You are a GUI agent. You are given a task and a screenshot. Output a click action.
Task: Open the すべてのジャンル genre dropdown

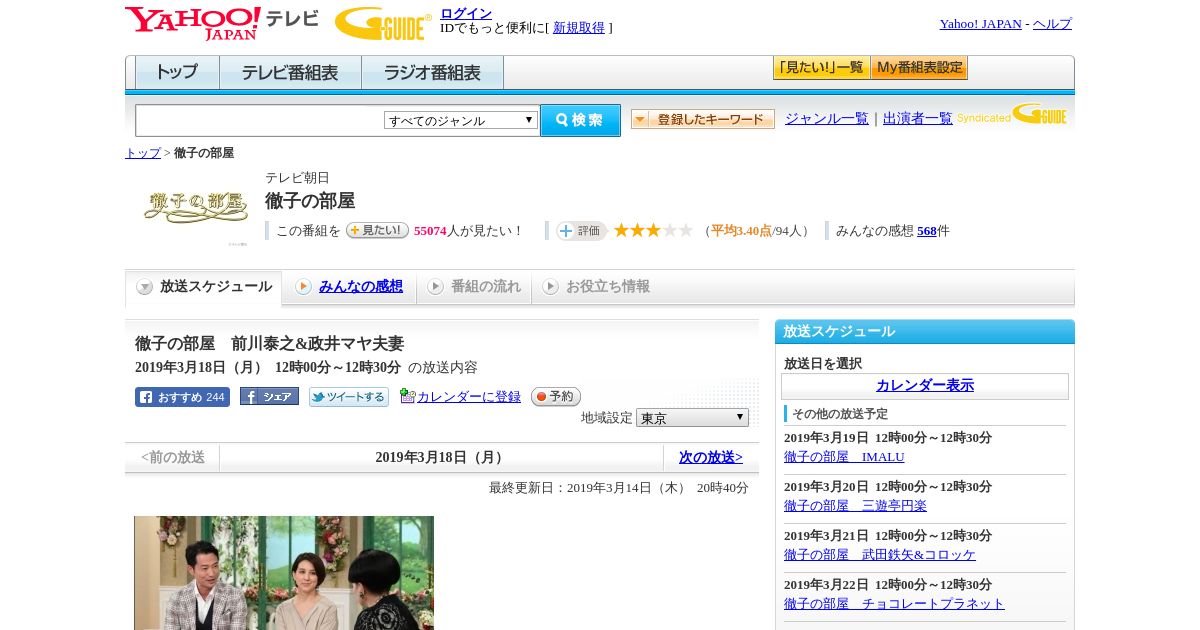[461, 120]
